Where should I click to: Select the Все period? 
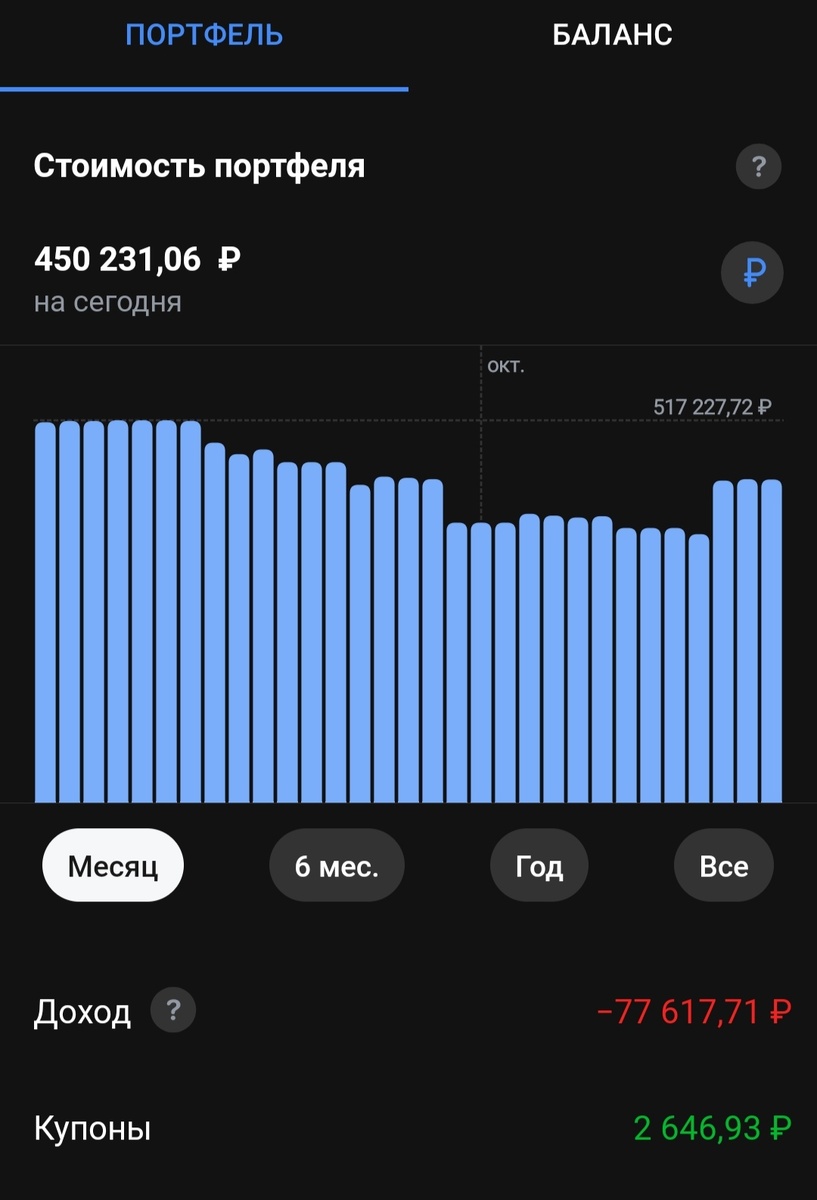pos(724,866)
